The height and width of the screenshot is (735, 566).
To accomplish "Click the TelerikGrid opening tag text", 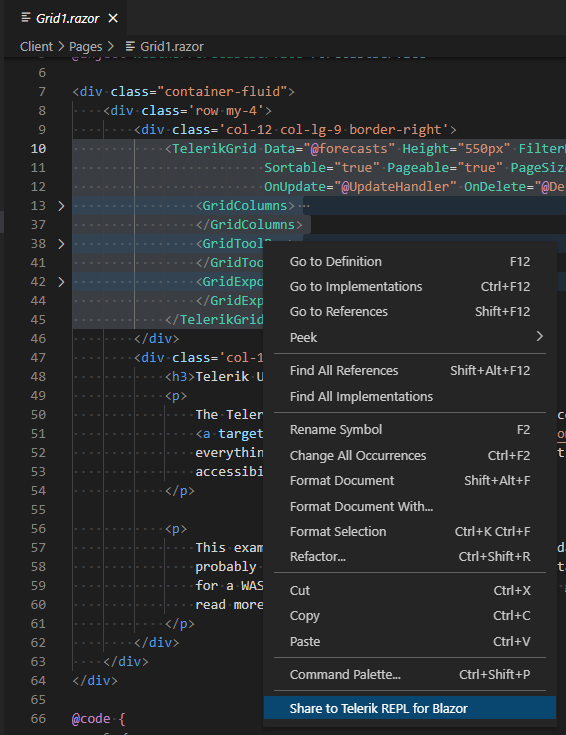I will tap(214, 149).
